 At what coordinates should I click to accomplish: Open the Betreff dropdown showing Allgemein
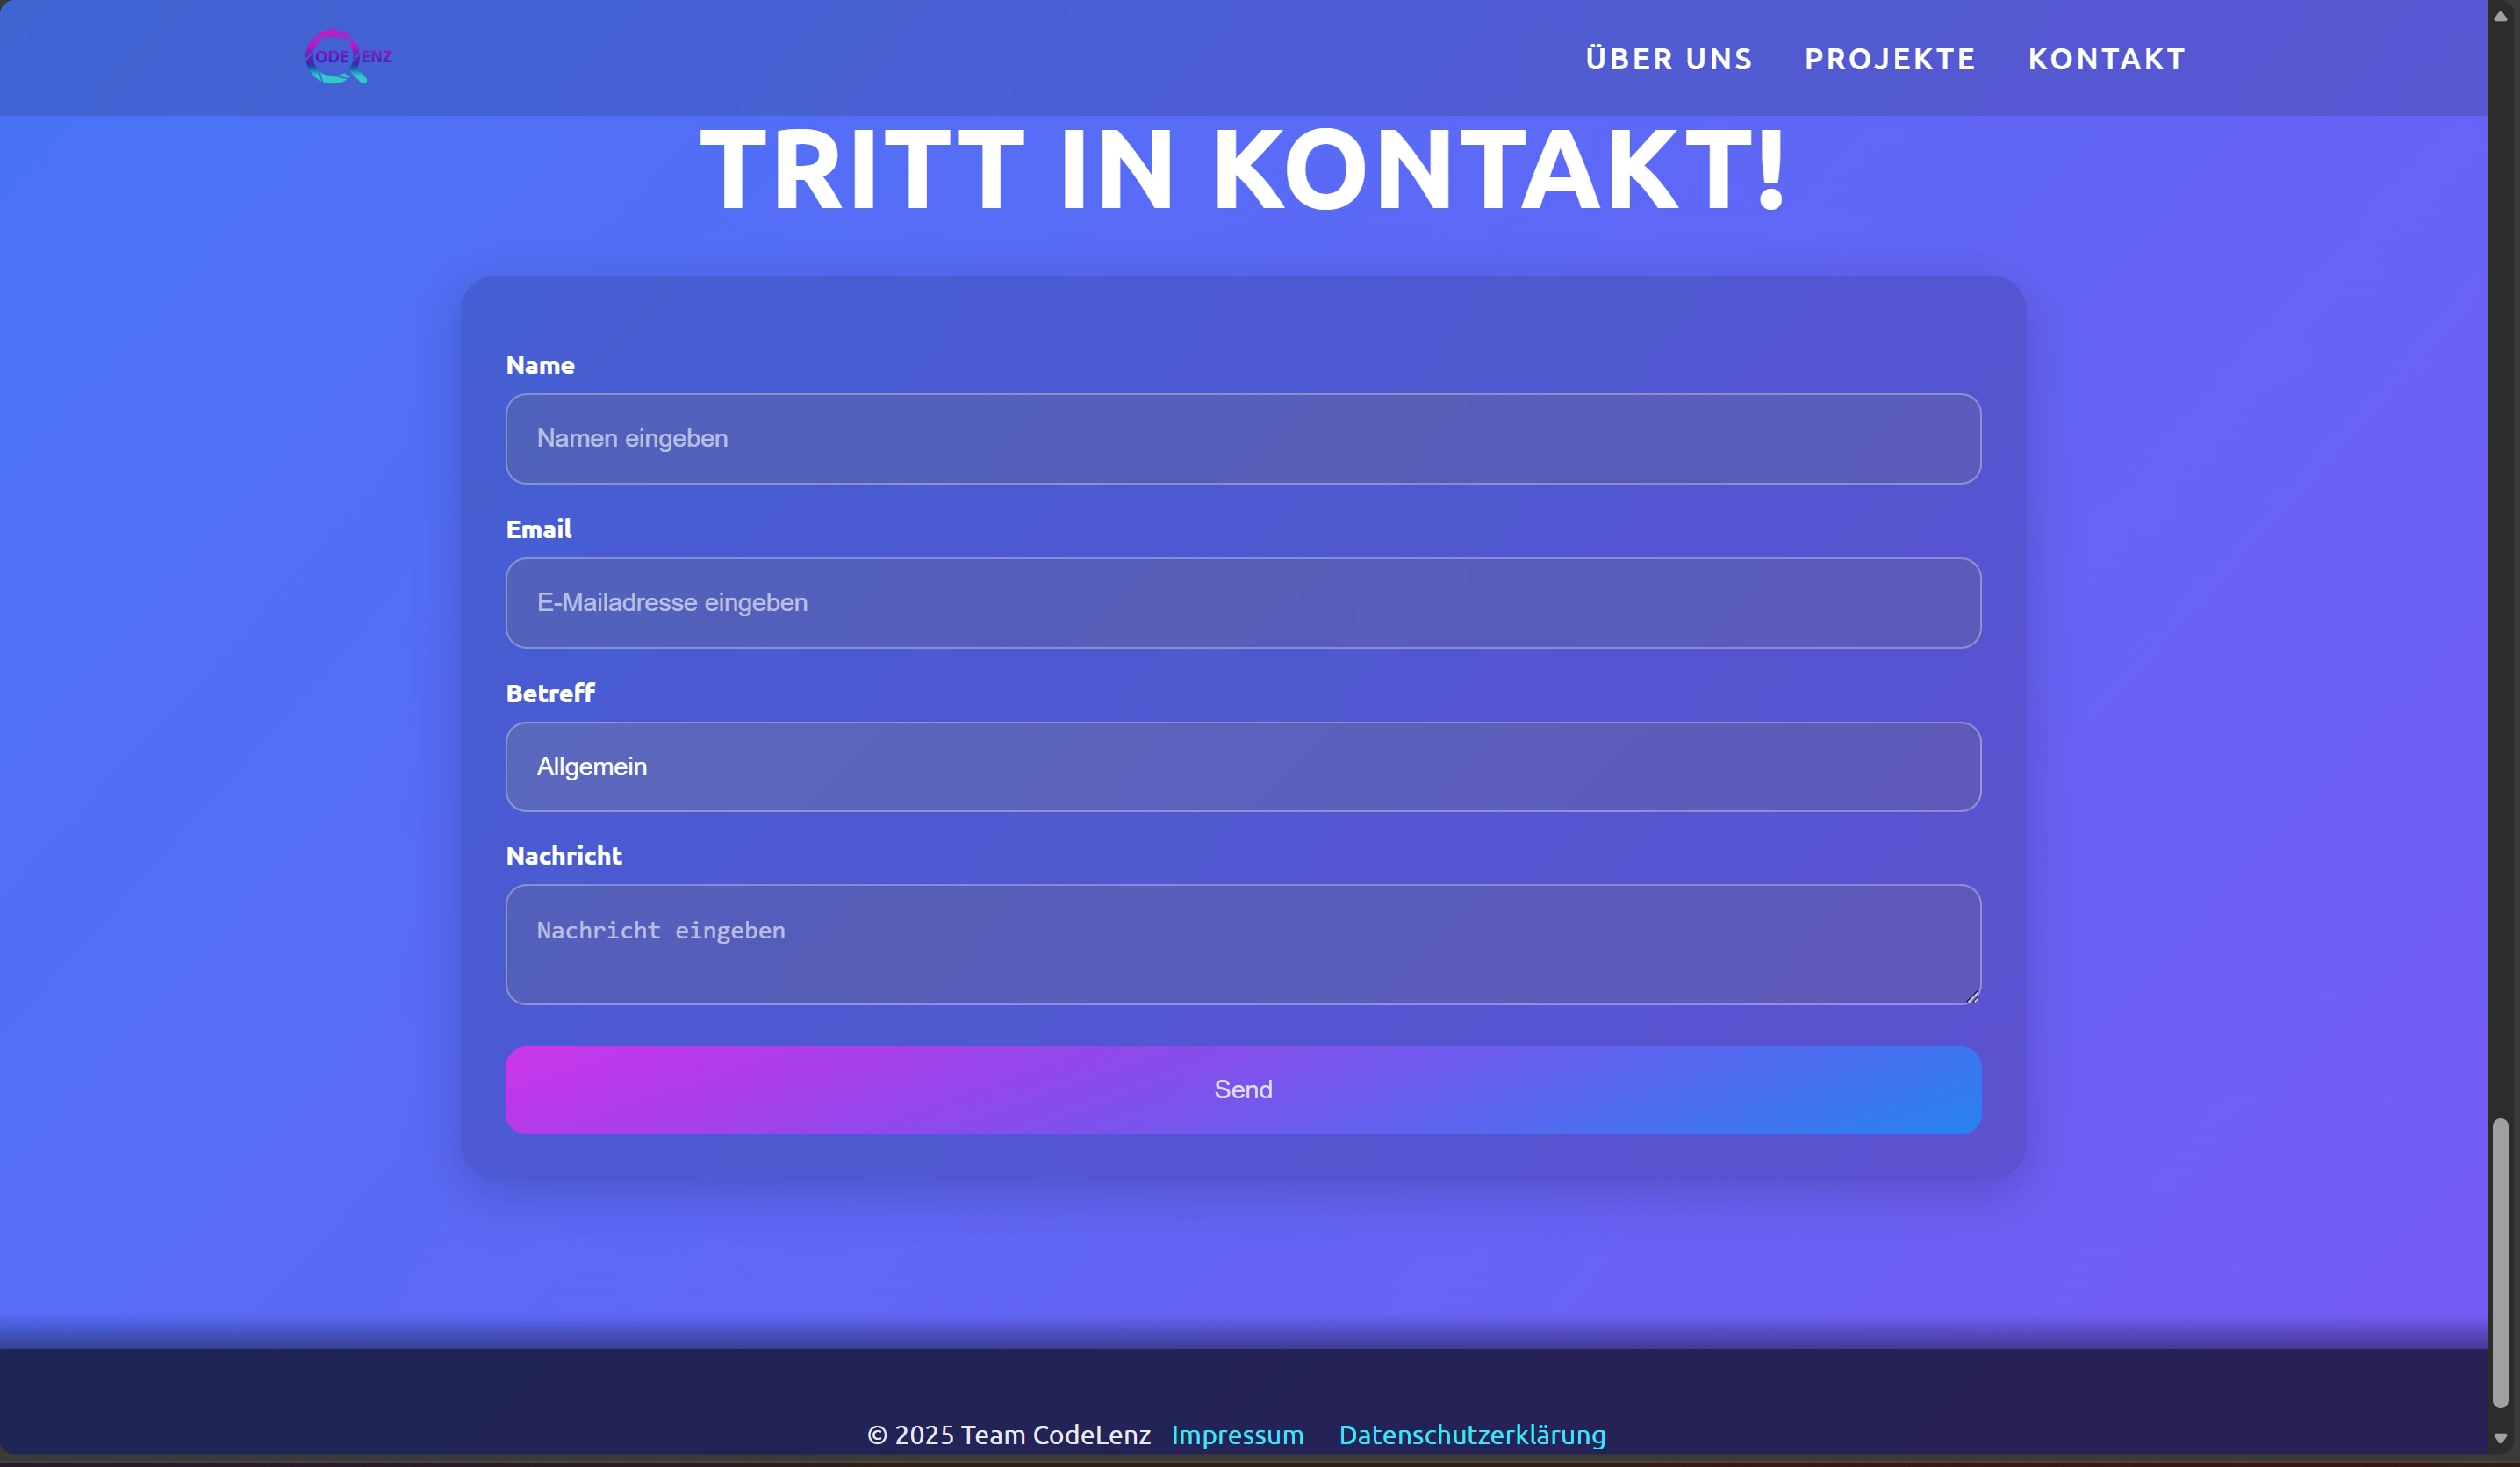pos(1242,767)
